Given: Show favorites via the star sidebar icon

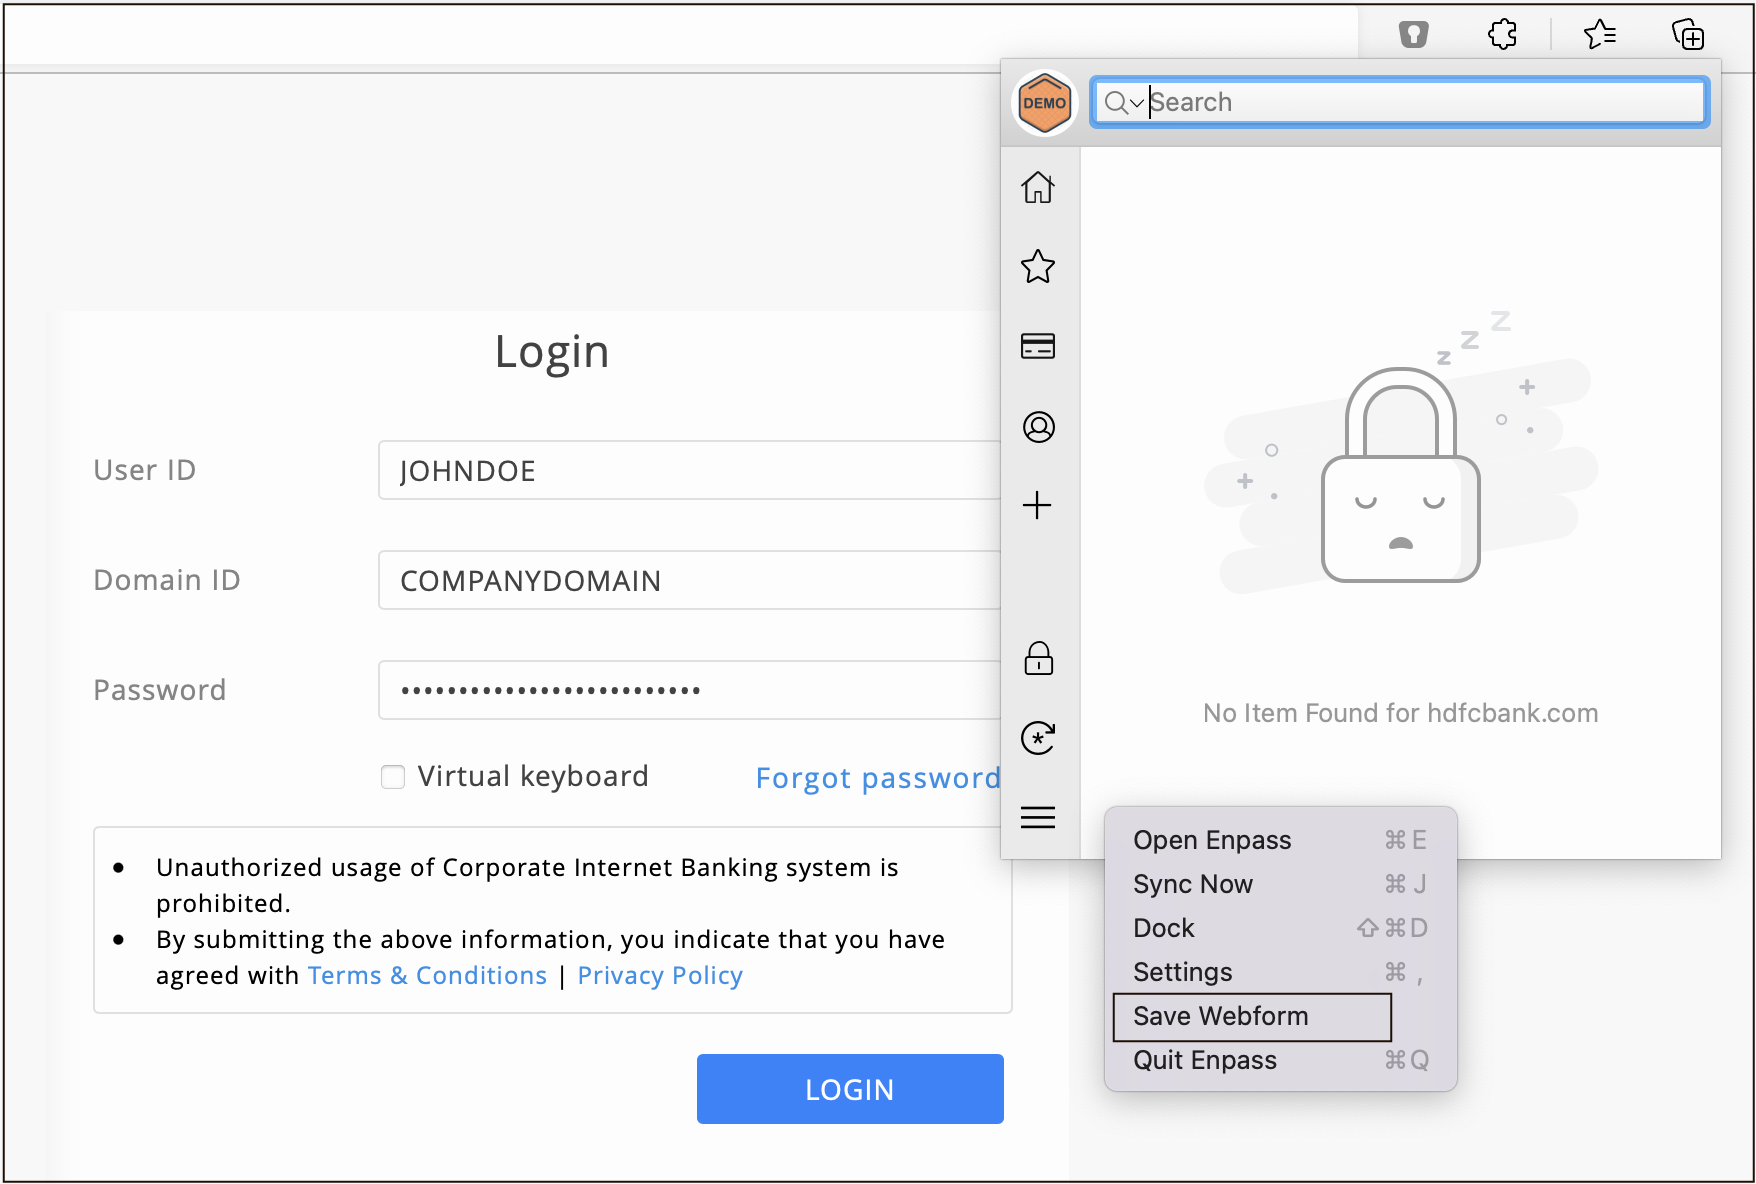Looking at the screenshot, I should click(x=1038, y=266).
